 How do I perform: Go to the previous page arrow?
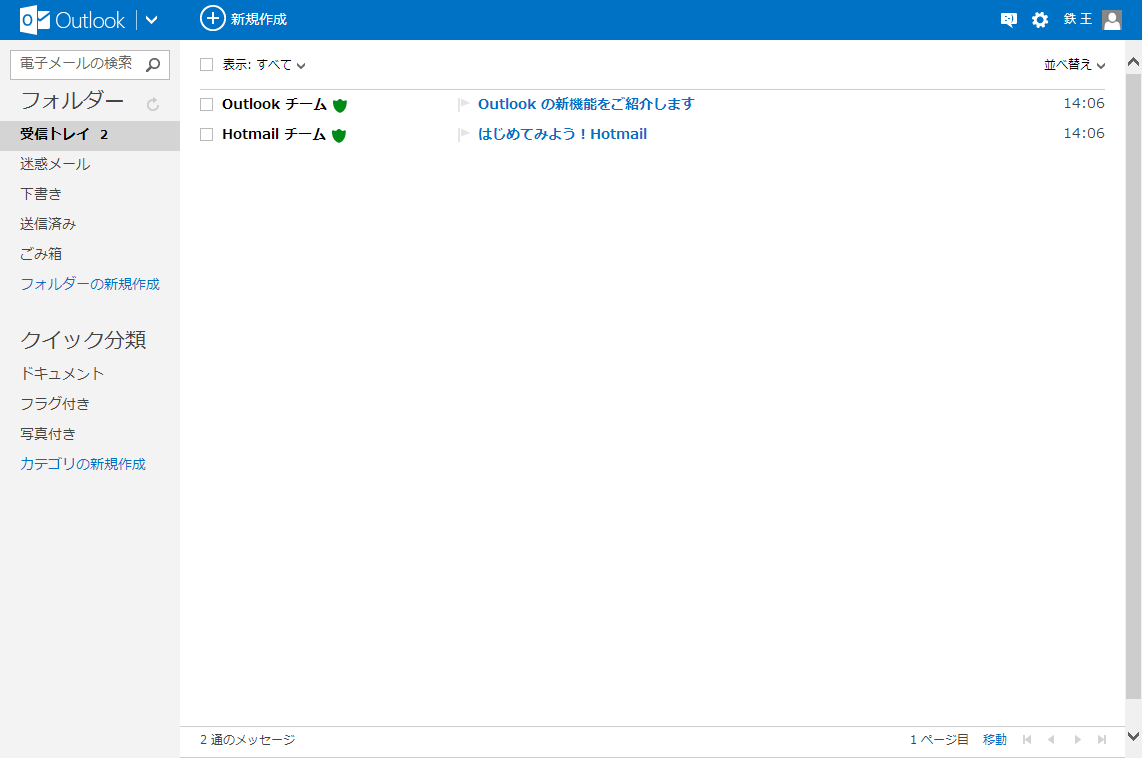click(x=1051, y=740)
